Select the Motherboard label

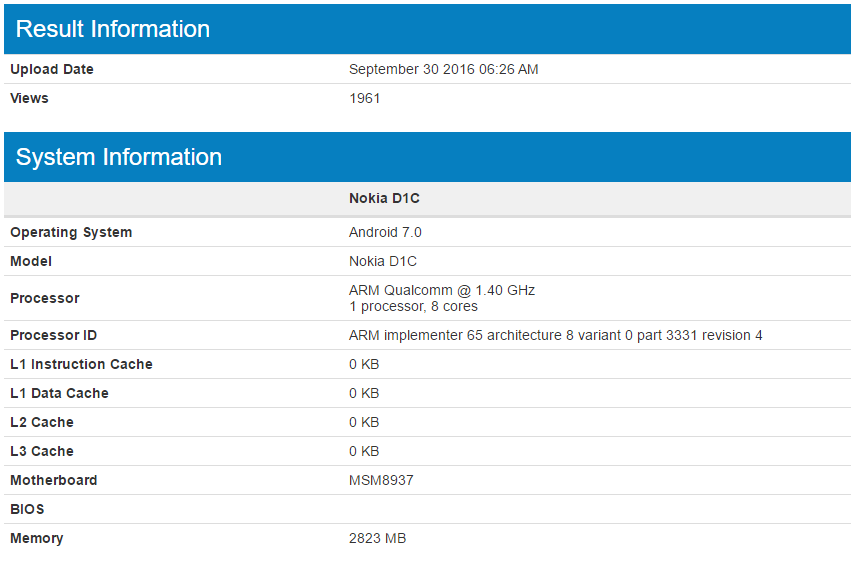(x=54, y=480)
